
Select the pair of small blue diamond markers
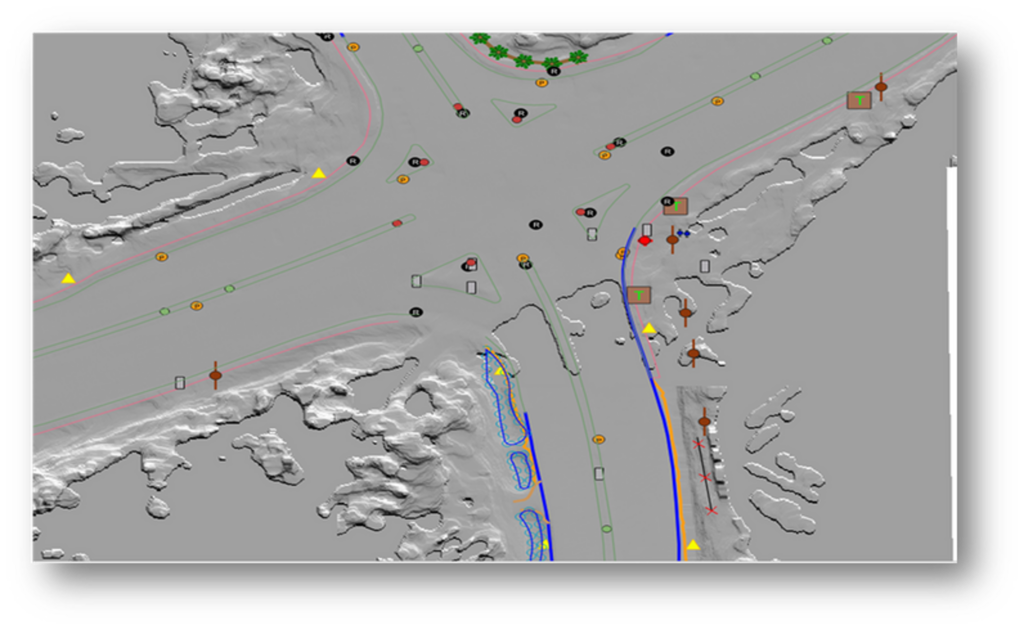(x=684, y=232)
